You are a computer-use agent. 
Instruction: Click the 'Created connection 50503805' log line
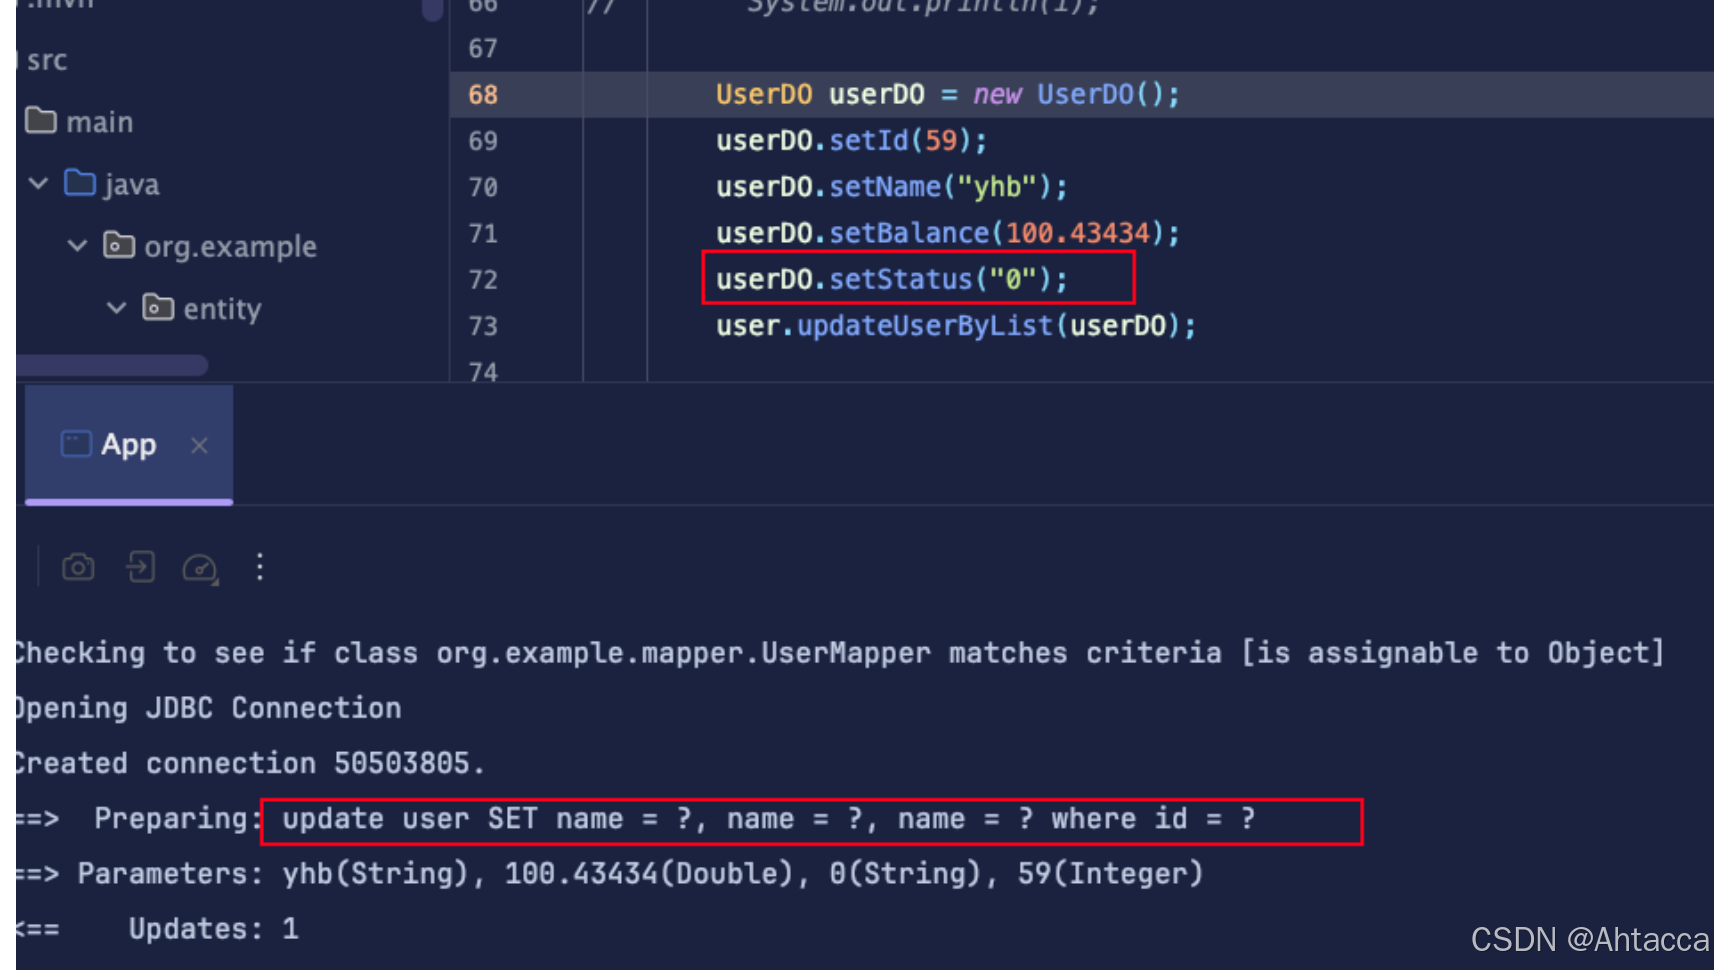(250, 763)
